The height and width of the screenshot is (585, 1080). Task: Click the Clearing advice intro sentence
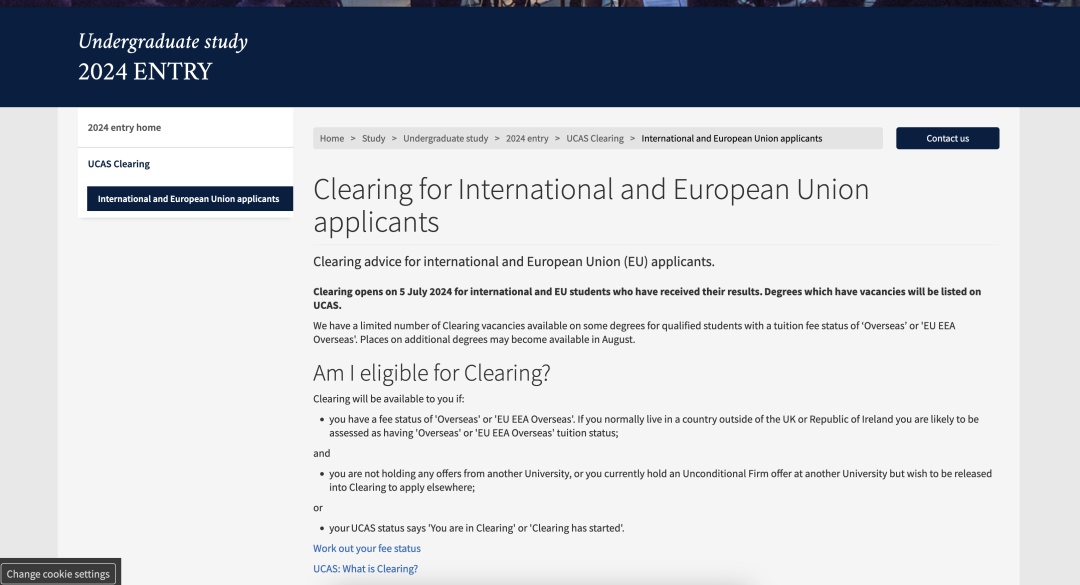coord(514,262)
